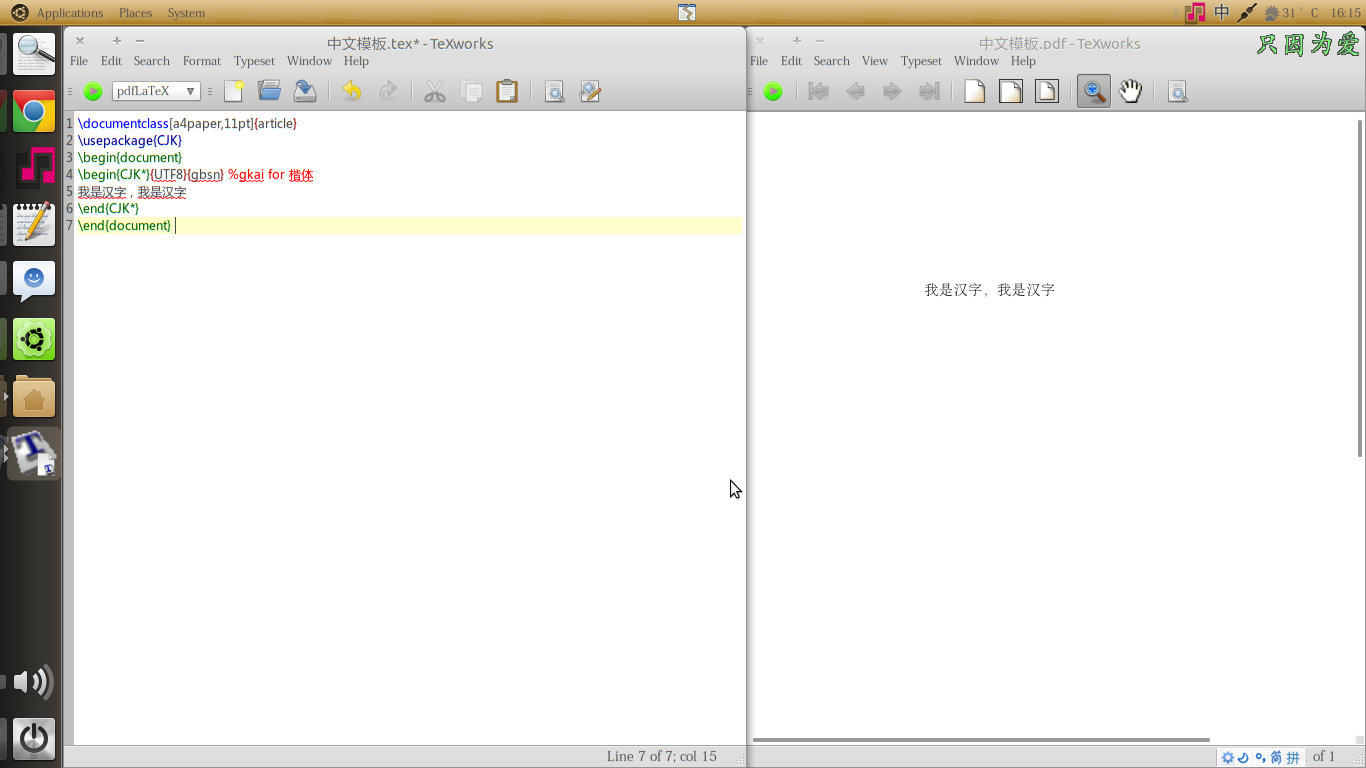
Task: Click the 中 input method indicator
Action: point(1222,13)
